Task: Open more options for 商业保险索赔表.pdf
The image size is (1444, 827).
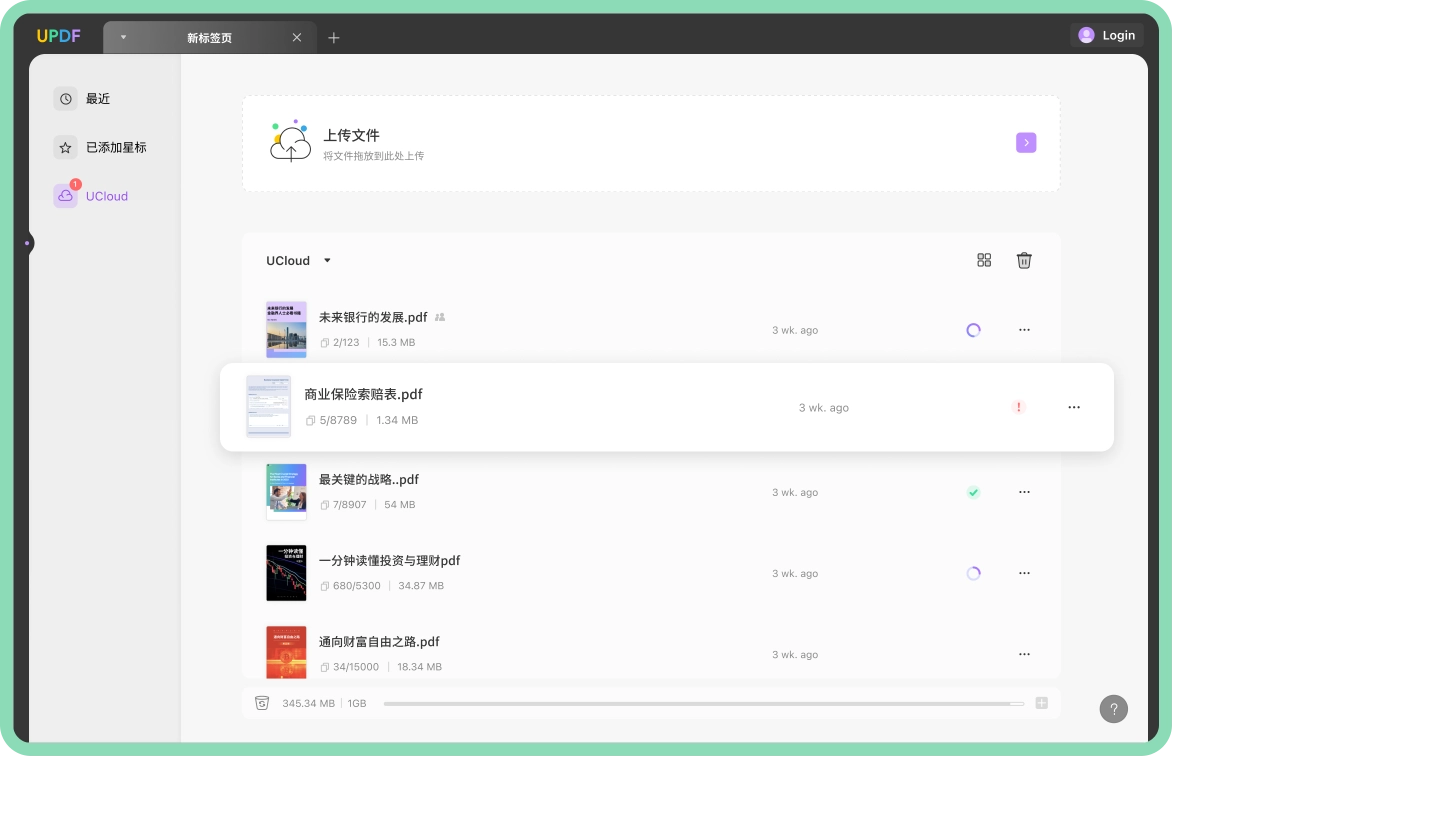Action: (1074, 407)
